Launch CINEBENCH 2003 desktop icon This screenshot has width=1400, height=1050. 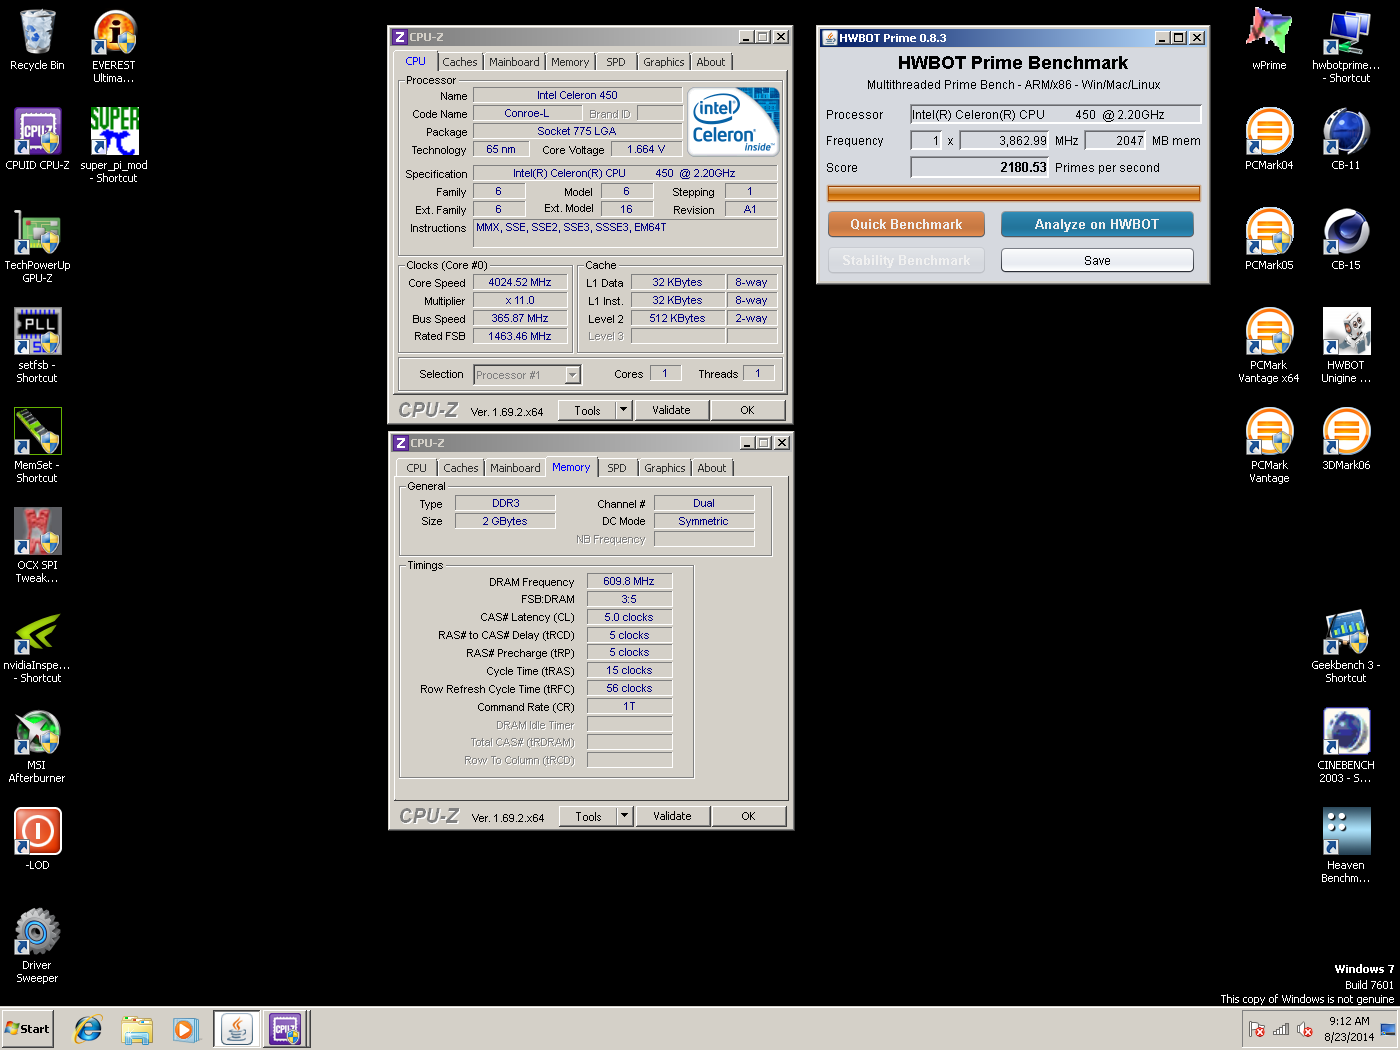1346,746
